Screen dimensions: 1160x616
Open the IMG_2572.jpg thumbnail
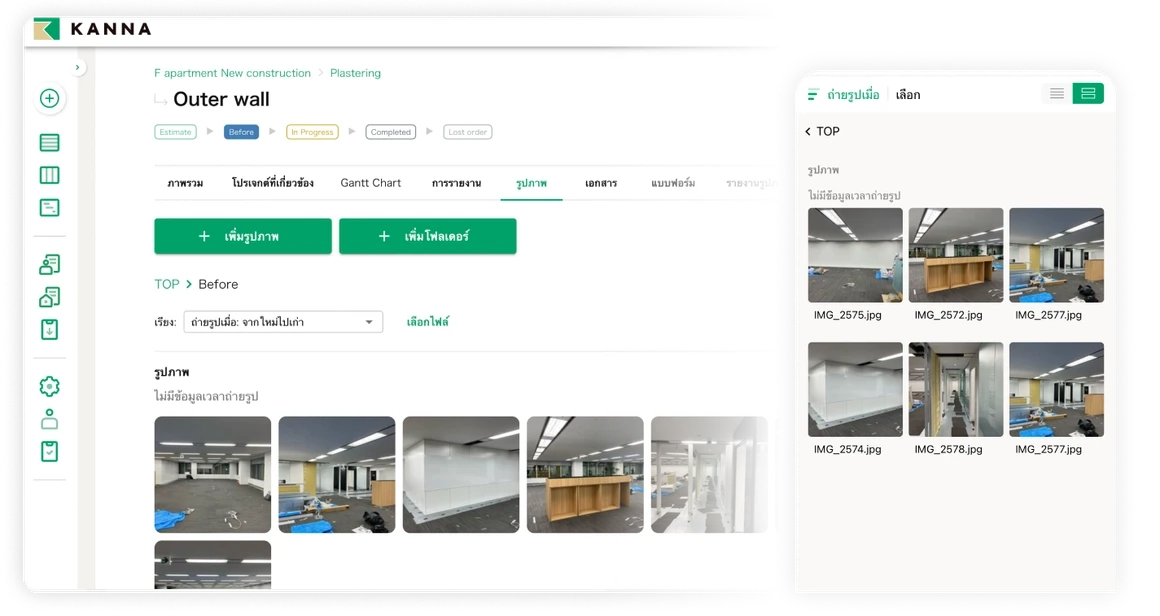(x=956, y=255)
